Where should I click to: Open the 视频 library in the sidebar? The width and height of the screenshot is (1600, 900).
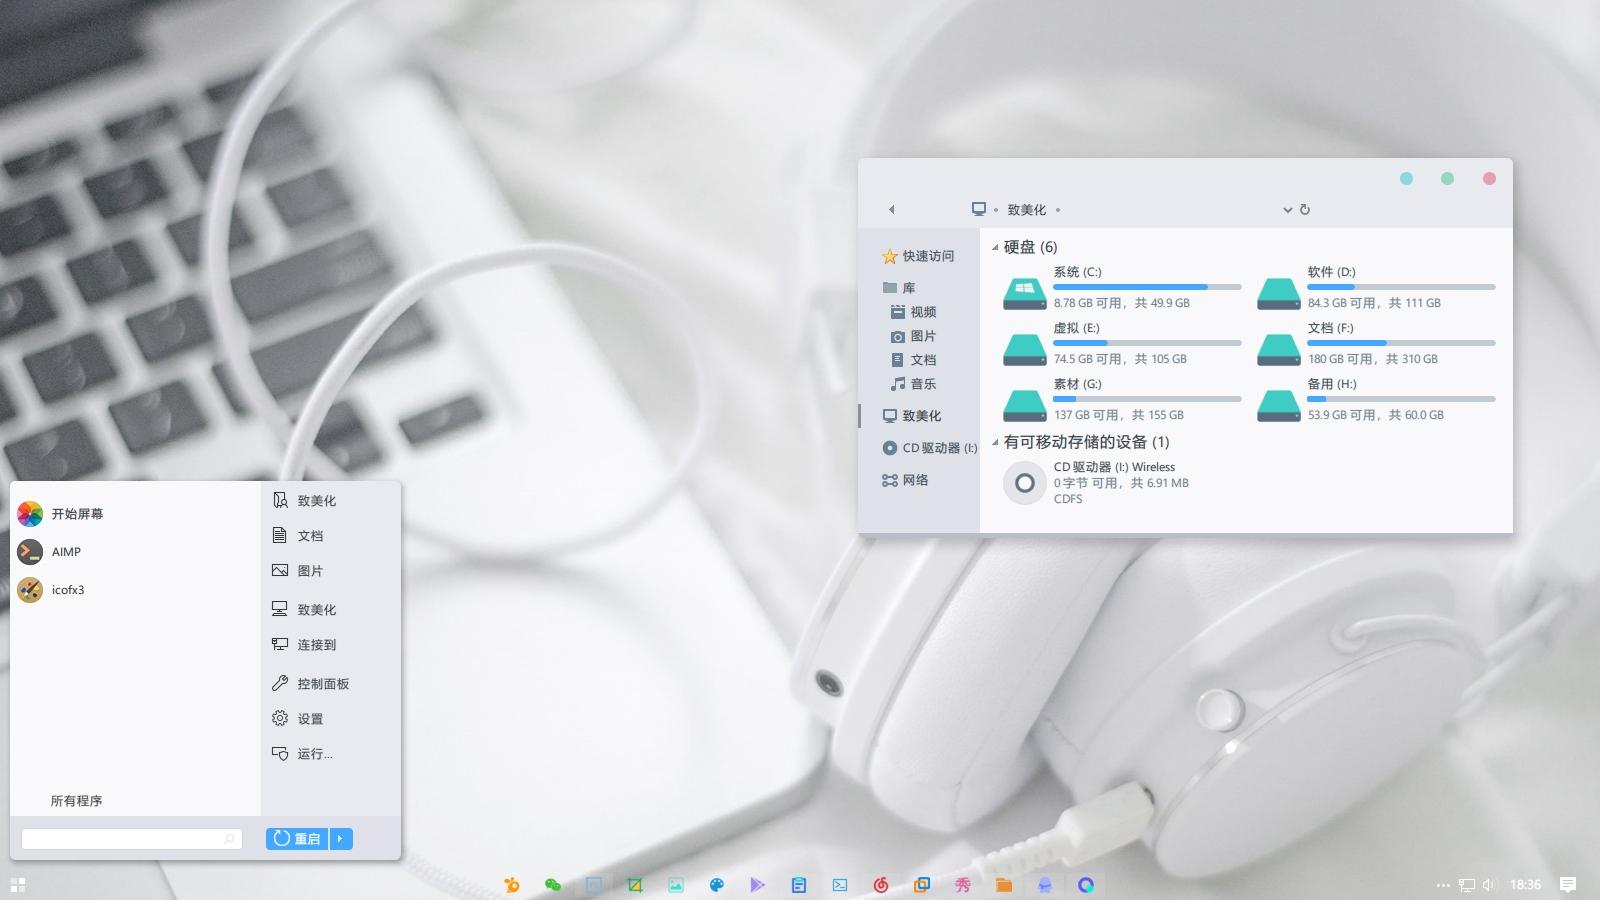(x=922, y=311)
